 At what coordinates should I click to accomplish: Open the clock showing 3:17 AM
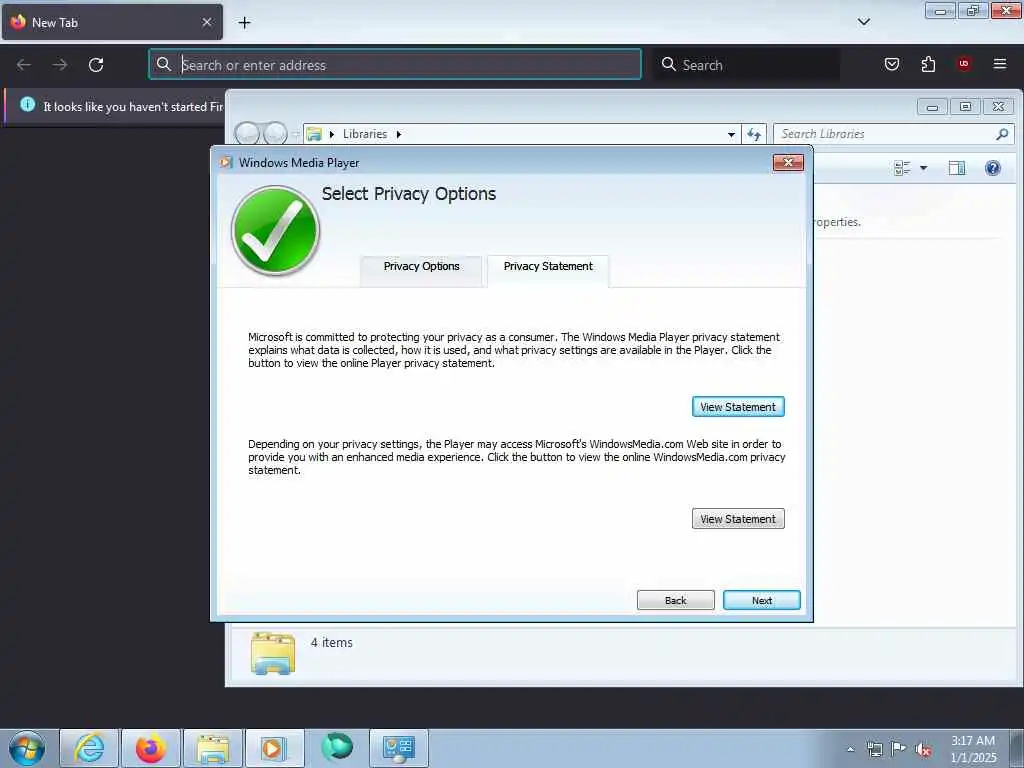point(973,749)
